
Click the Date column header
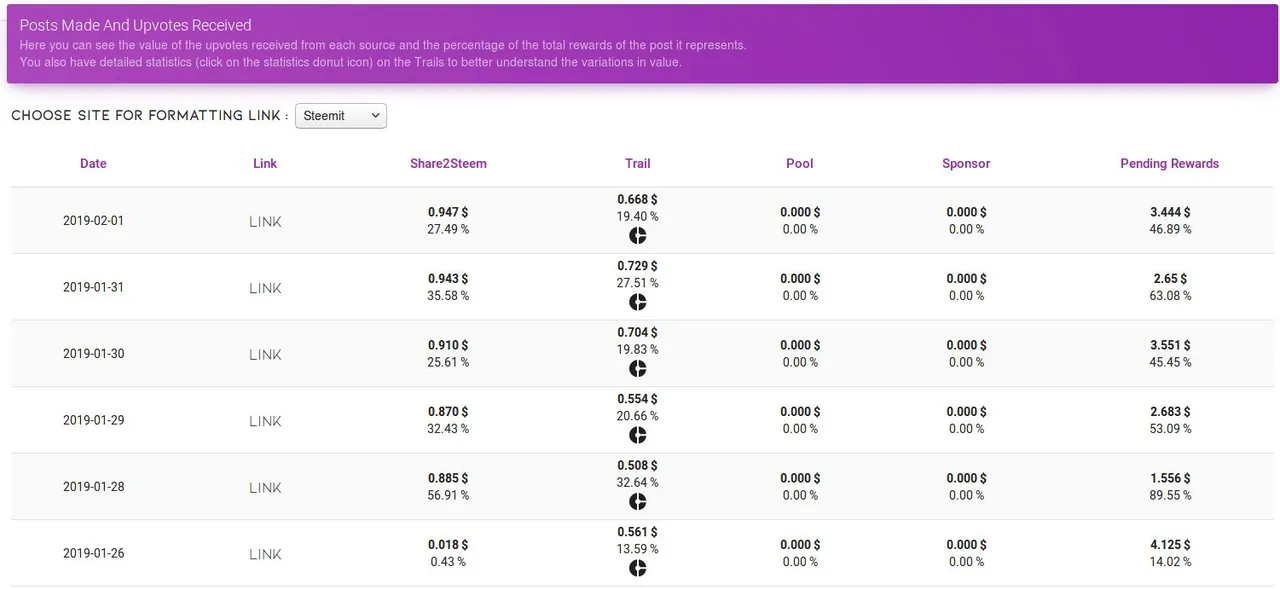[93, 163]
